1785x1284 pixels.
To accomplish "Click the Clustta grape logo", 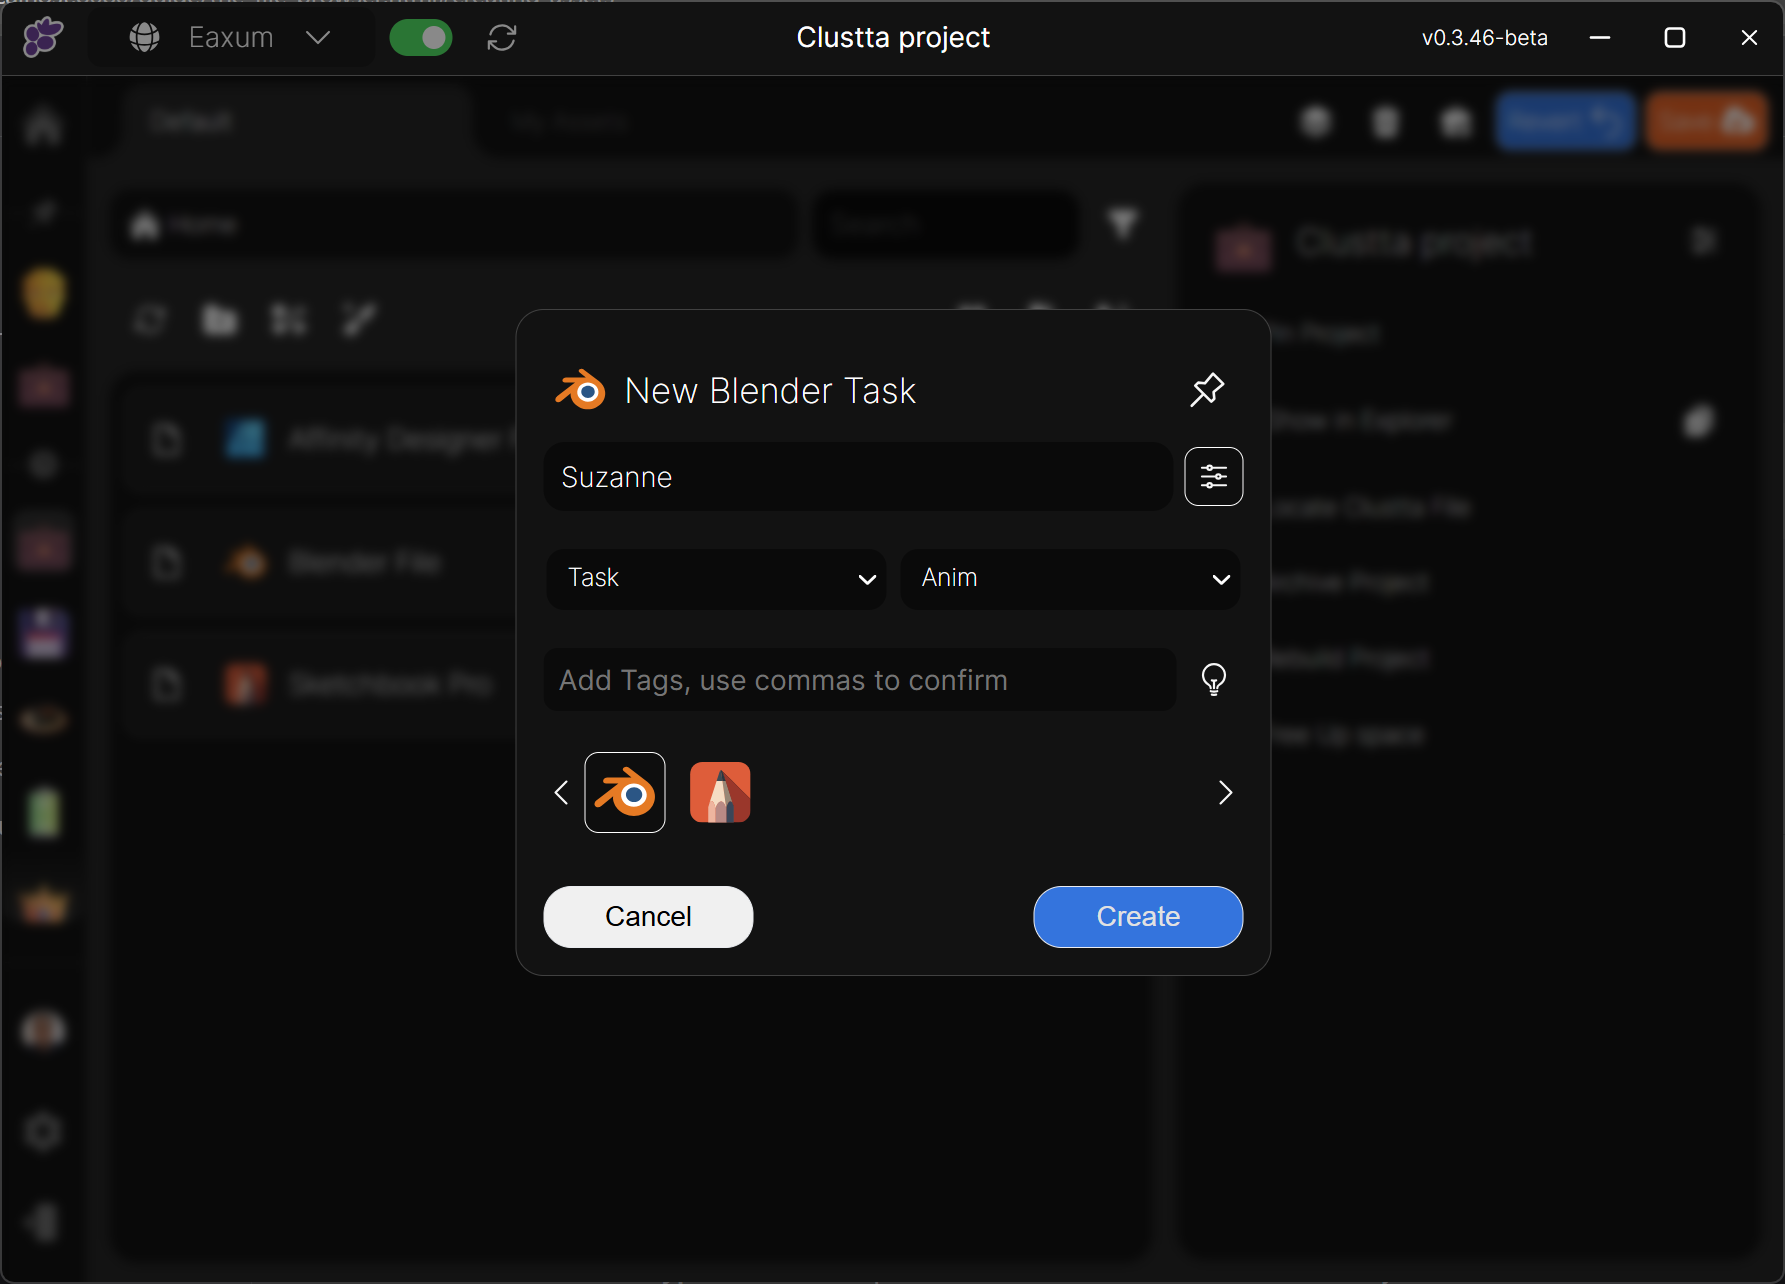I will pyautogui.click(x=43, y=38).
